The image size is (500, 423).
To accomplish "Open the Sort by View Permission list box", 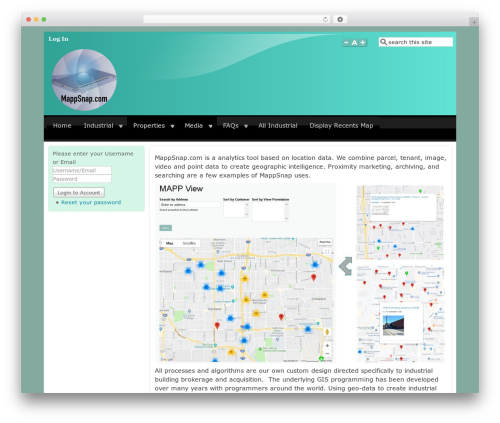I will click(270, 211).
